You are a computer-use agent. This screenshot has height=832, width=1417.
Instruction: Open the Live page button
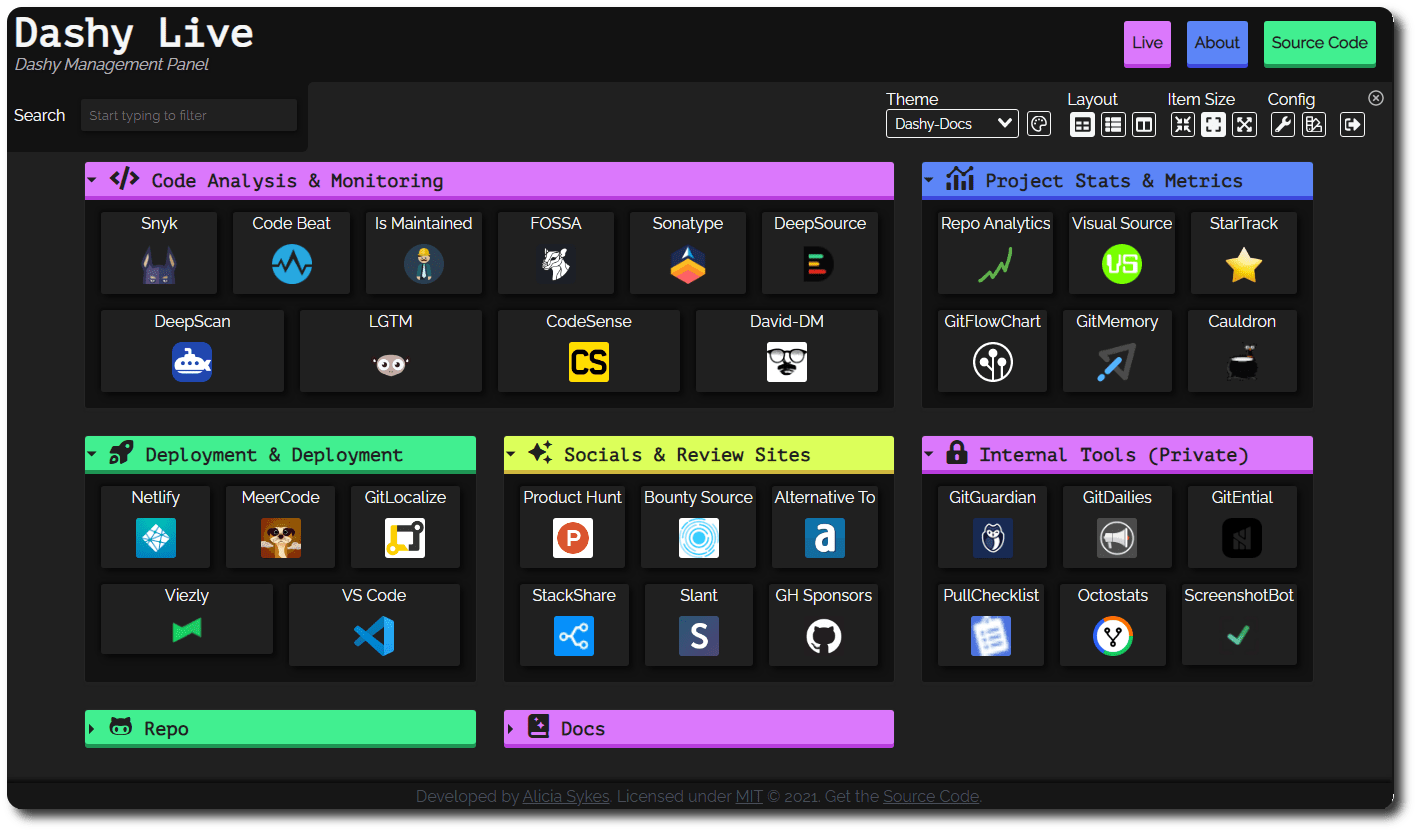tap(1147, 44)
